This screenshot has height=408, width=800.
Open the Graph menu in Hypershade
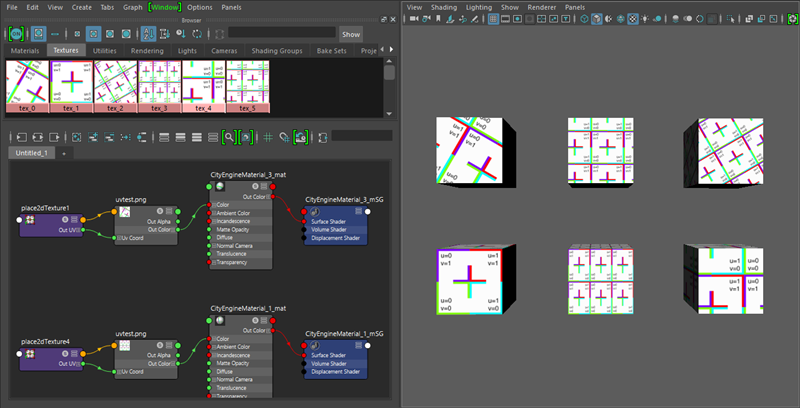(132, 7)
